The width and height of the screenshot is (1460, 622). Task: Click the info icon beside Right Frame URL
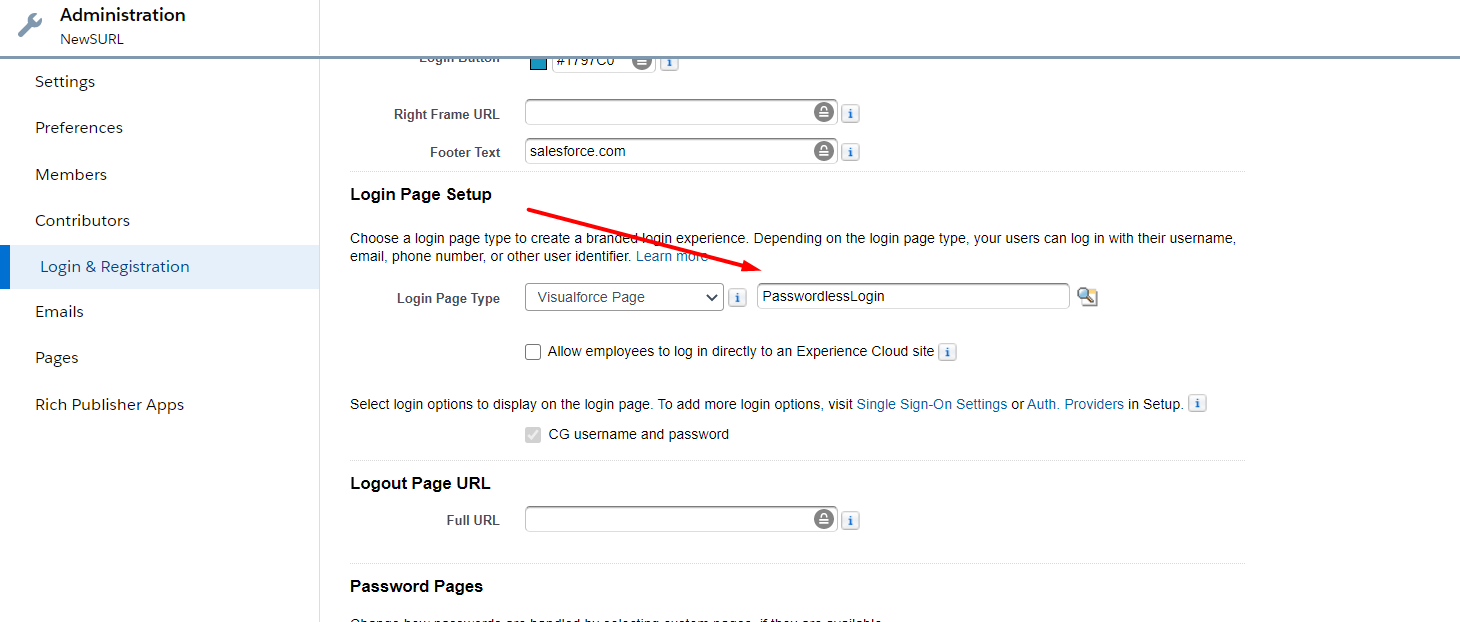[850, 114]
